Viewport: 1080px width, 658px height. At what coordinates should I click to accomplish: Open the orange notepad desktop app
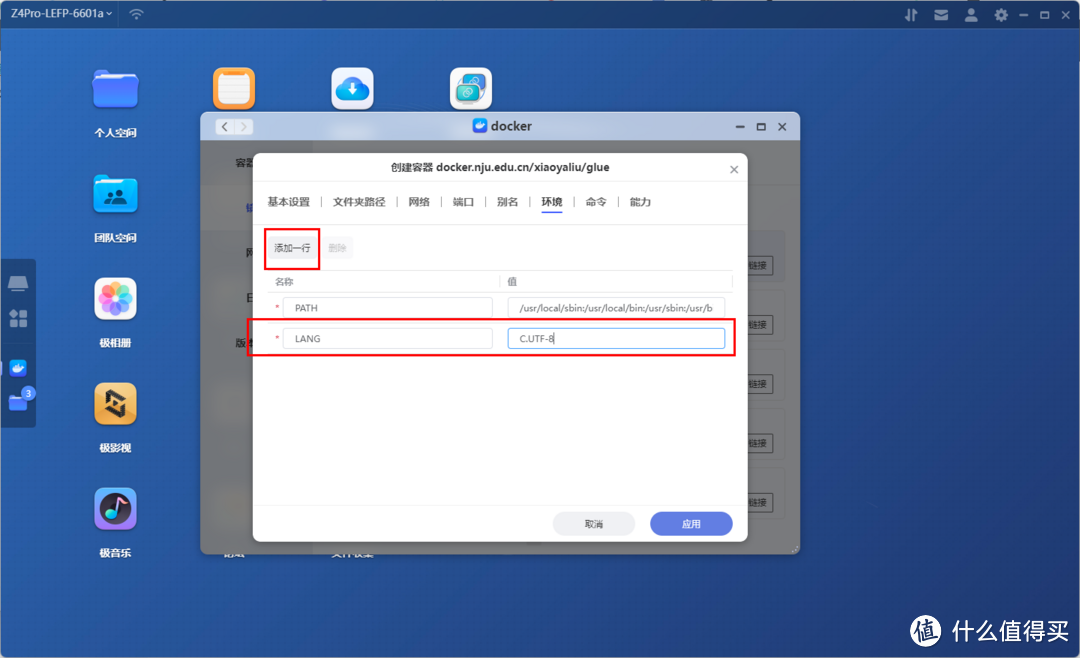coord(234,88)
